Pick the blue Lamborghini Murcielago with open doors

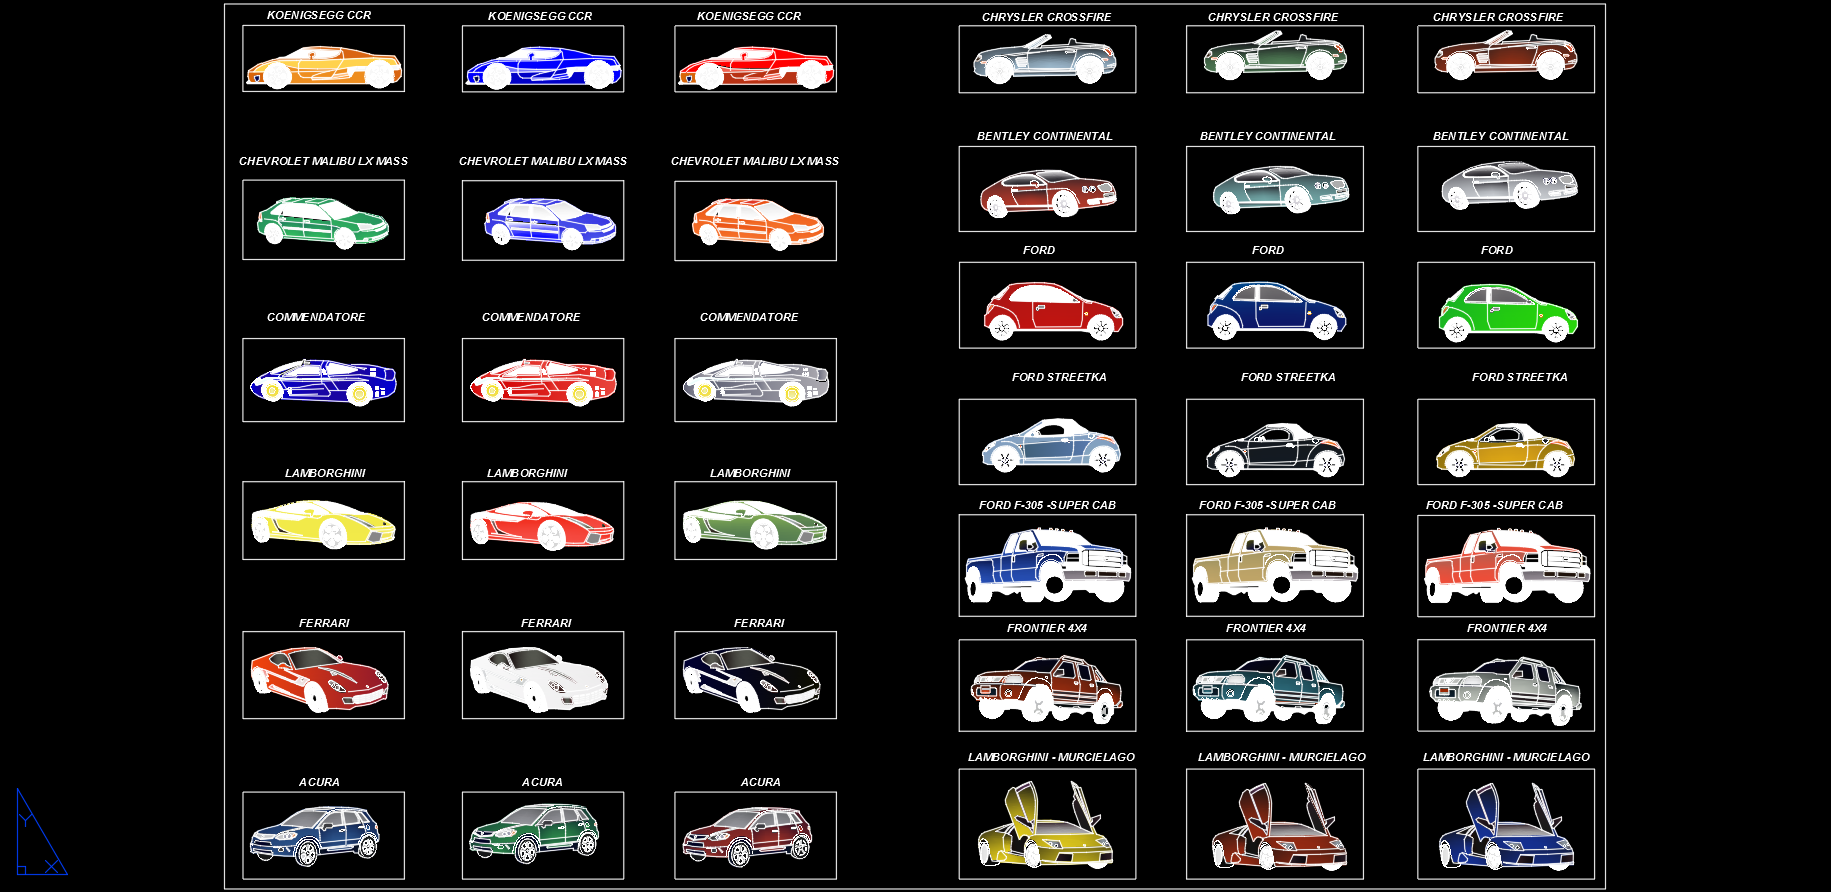click(x=1507, y=827)
